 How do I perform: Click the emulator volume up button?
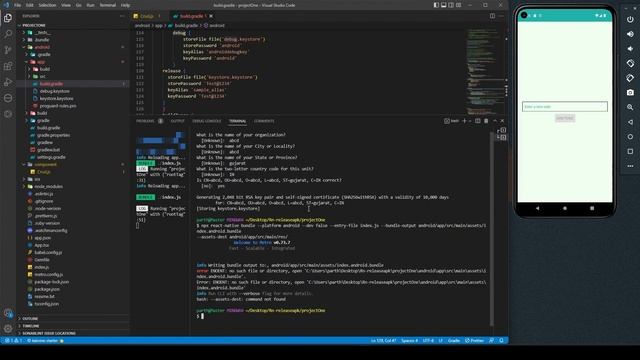pos(630,34)
